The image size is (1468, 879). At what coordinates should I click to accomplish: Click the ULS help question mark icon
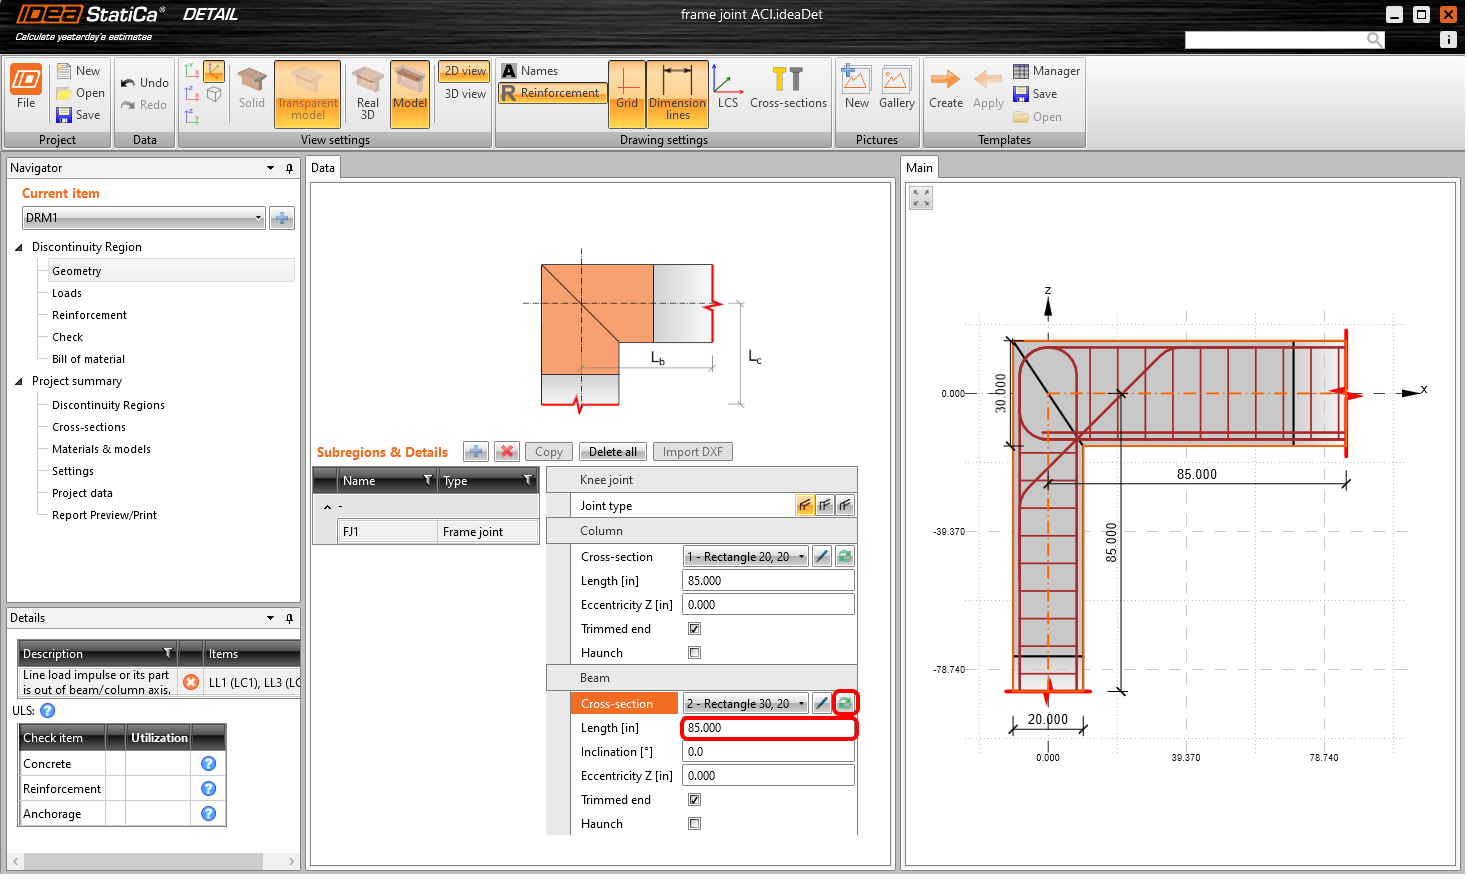47,711
